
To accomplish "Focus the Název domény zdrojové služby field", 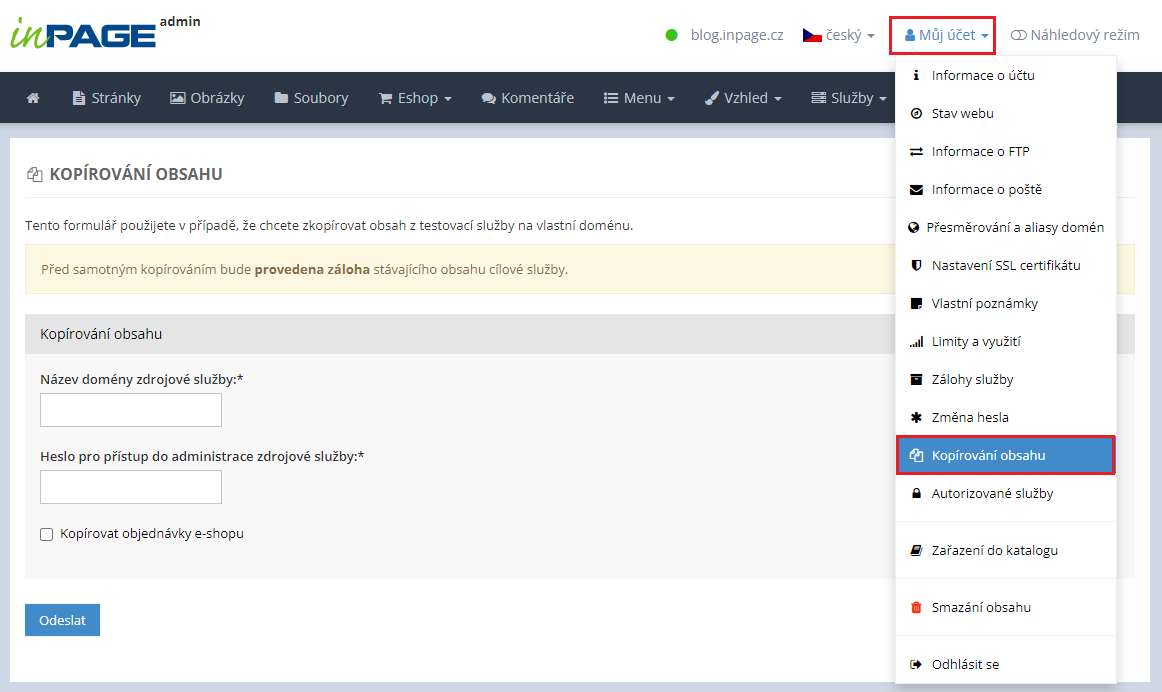I will coord(131,410).
